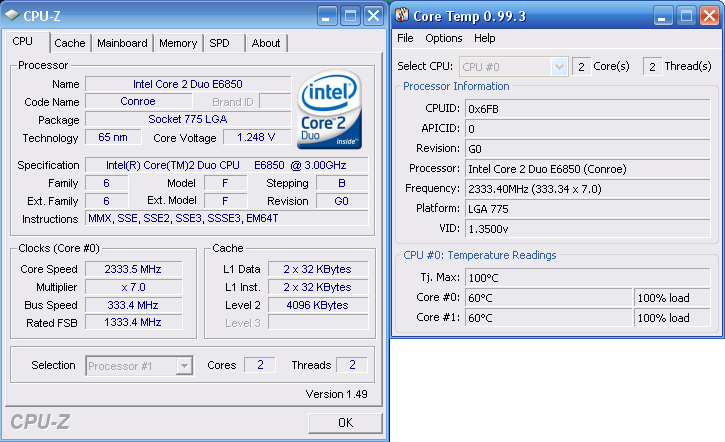Open the Mainboard tab in CPU-Z

(x=122, y=43)
